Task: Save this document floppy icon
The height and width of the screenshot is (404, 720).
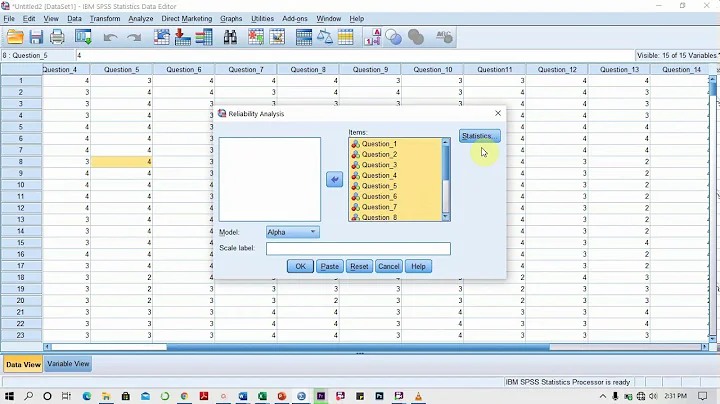Action: coord(36,37)
